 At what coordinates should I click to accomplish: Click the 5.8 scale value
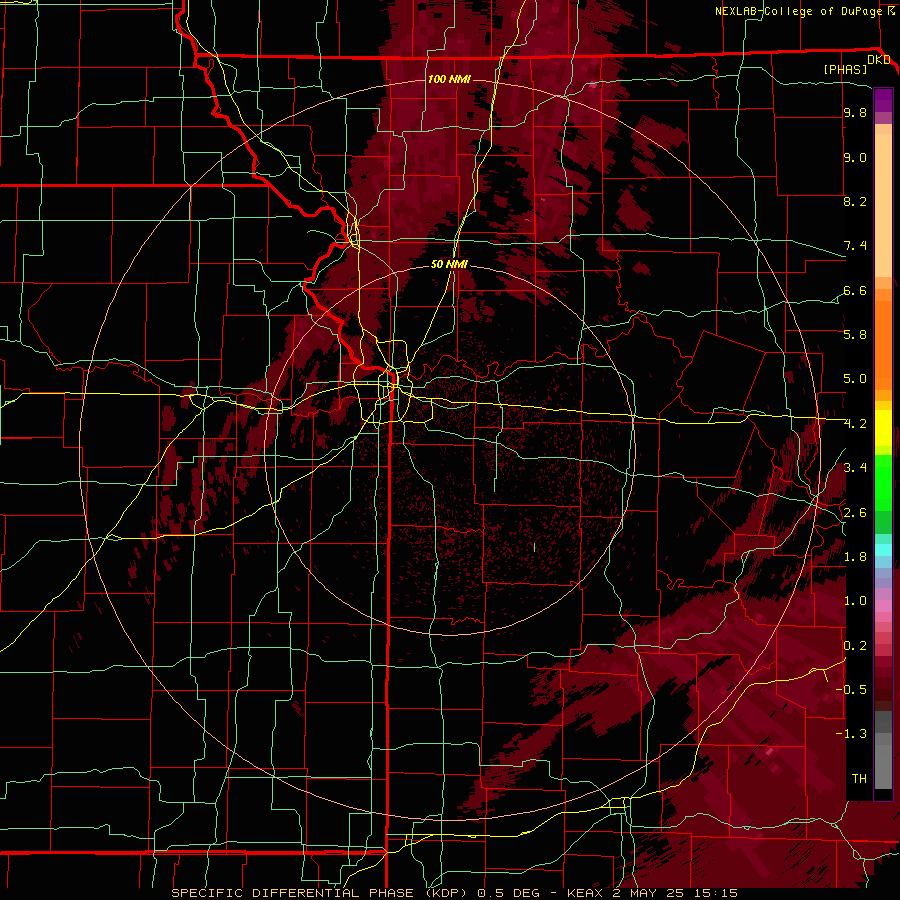pyautogui.click(x=855, y=334)
